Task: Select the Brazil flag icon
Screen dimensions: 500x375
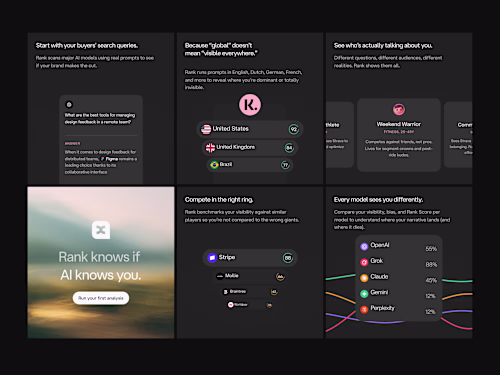Action: (x=214, y=165)
